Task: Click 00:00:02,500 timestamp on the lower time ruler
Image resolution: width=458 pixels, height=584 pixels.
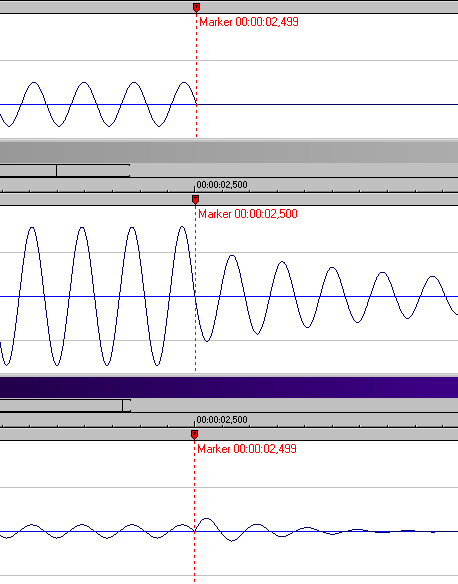Action: coord(222,420)
